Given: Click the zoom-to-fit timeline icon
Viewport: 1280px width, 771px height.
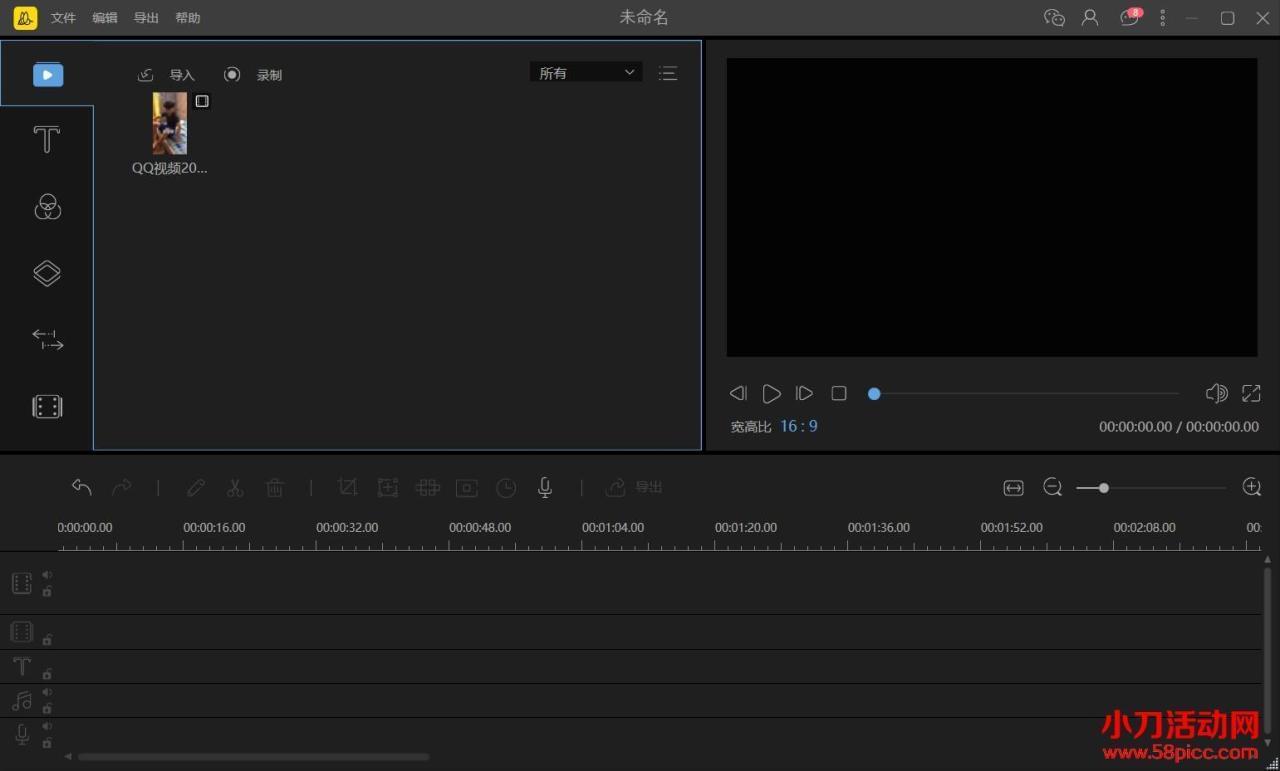Looking at the screenshot, I should coord(1013,487).
